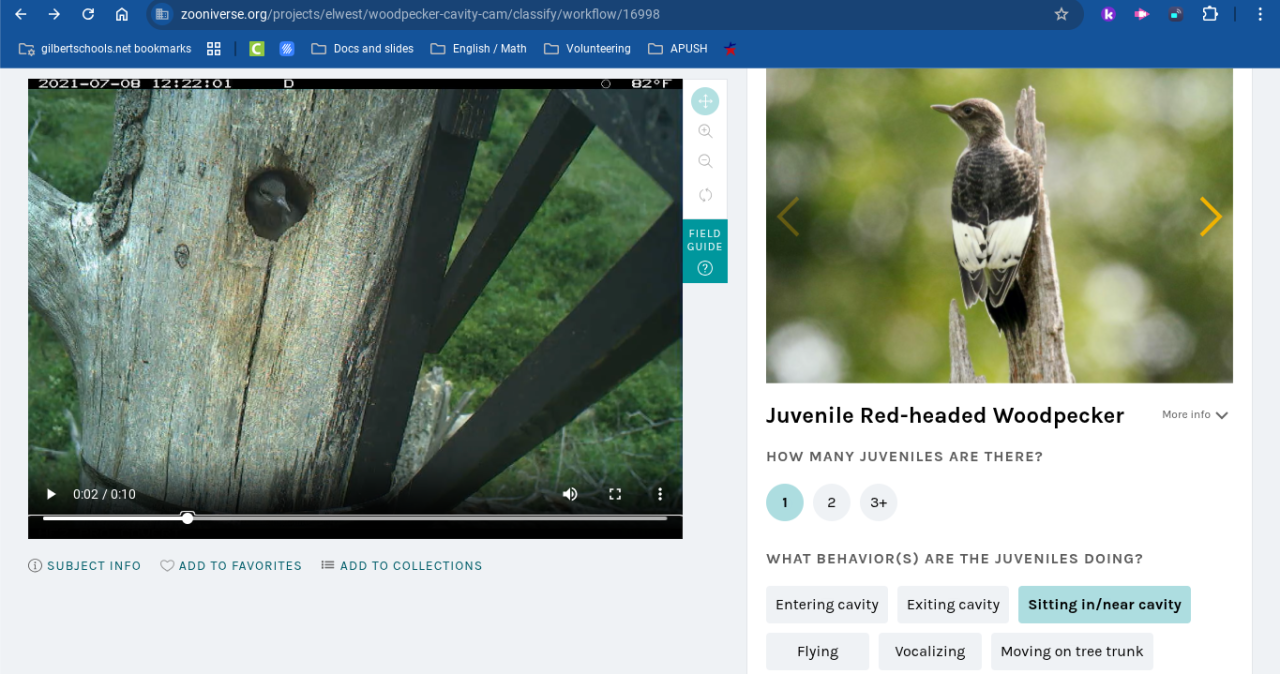Viewport: 1280px width, 674px height.
Task: Open the apps grid icon in bookmarks bar
Action: click(x=213, y=48)
